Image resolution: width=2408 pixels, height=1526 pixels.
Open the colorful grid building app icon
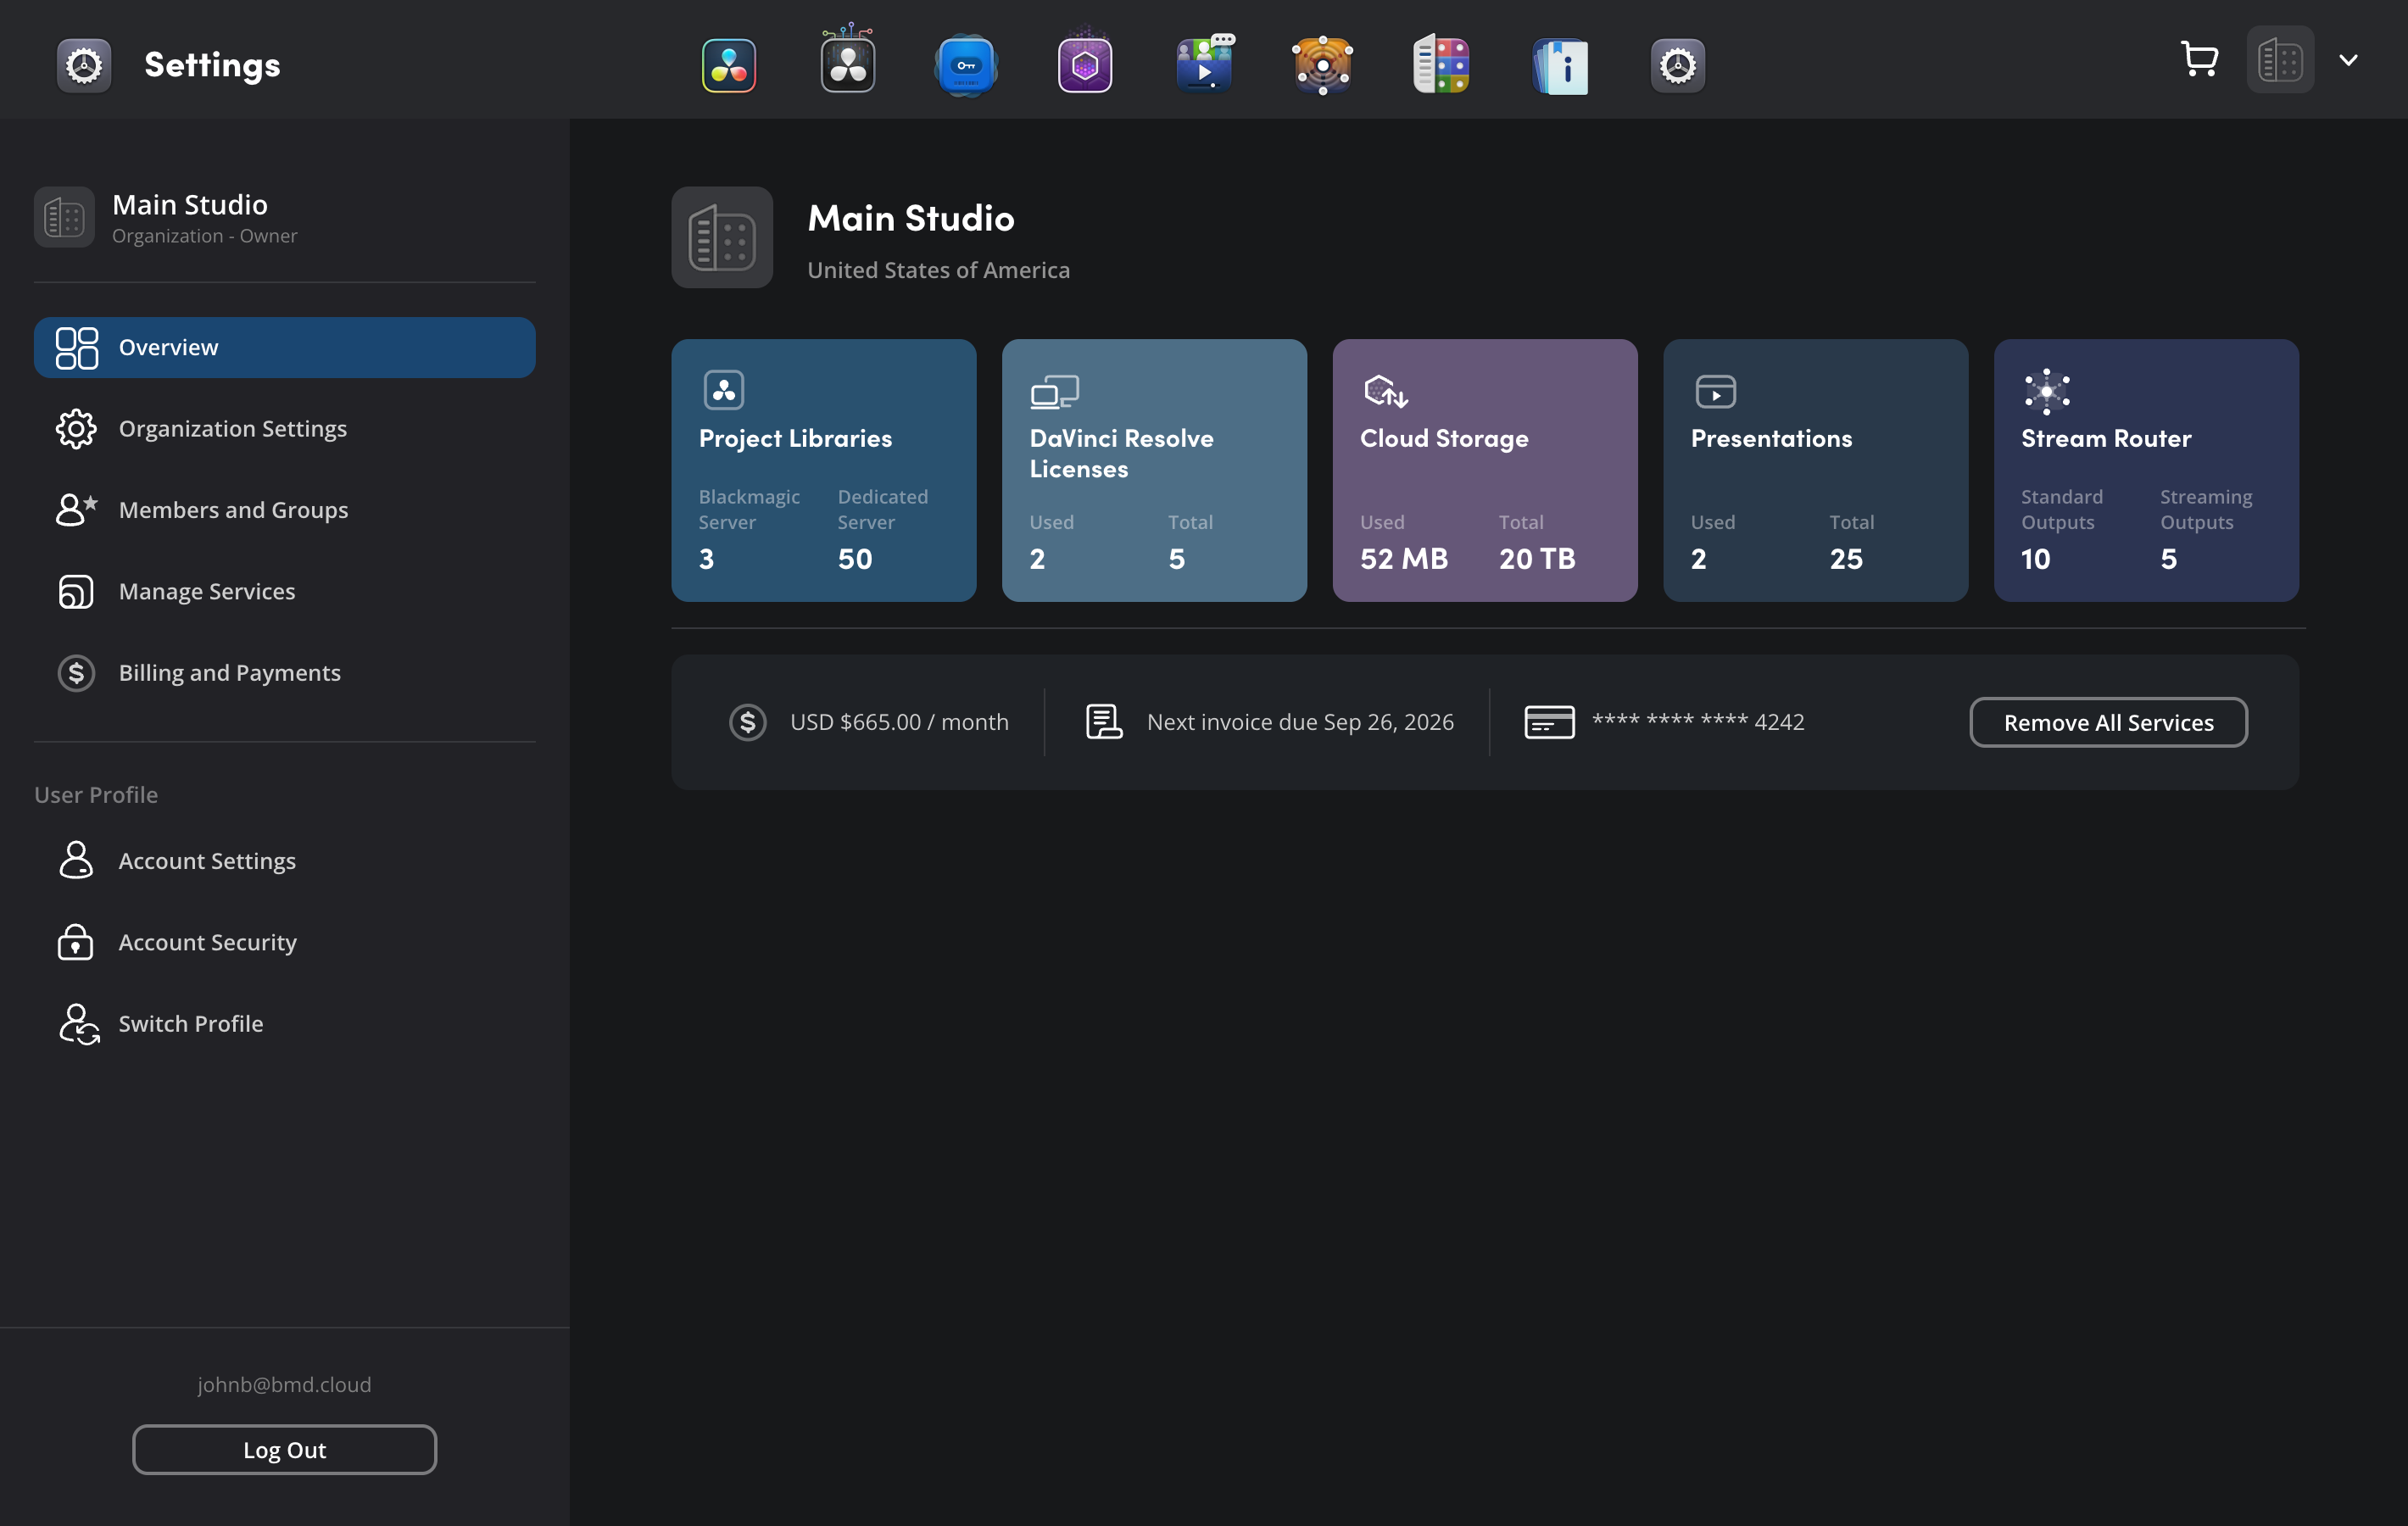click(x=1441, y=64)
